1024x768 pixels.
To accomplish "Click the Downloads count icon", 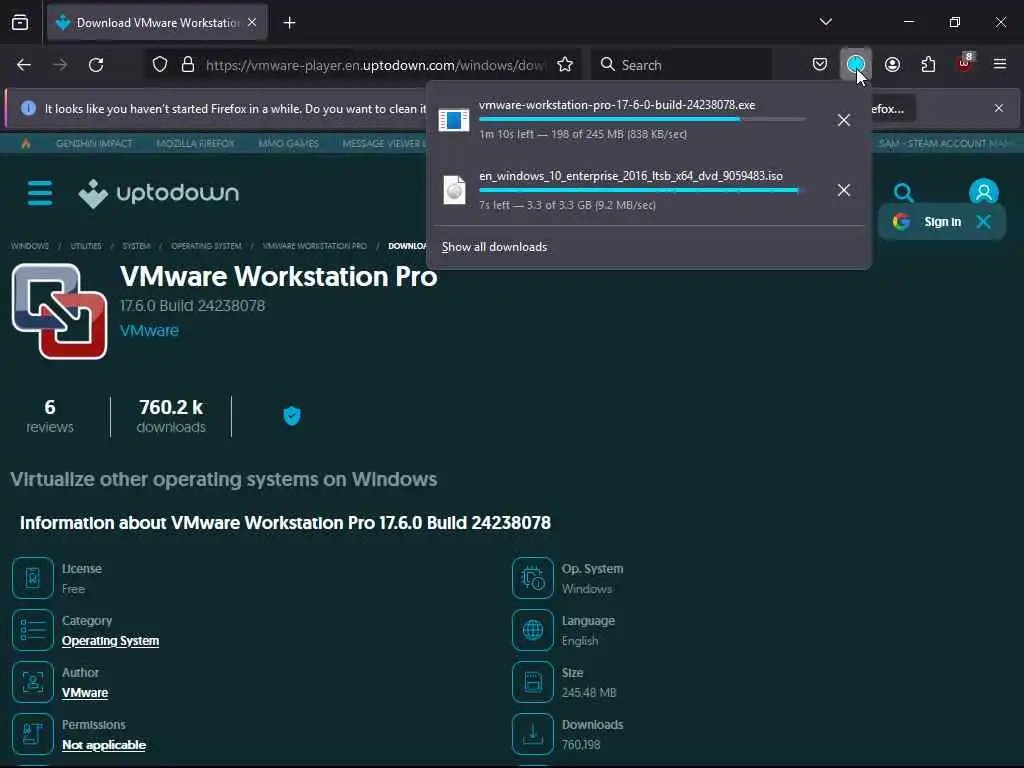I will [x=533, y=733].
